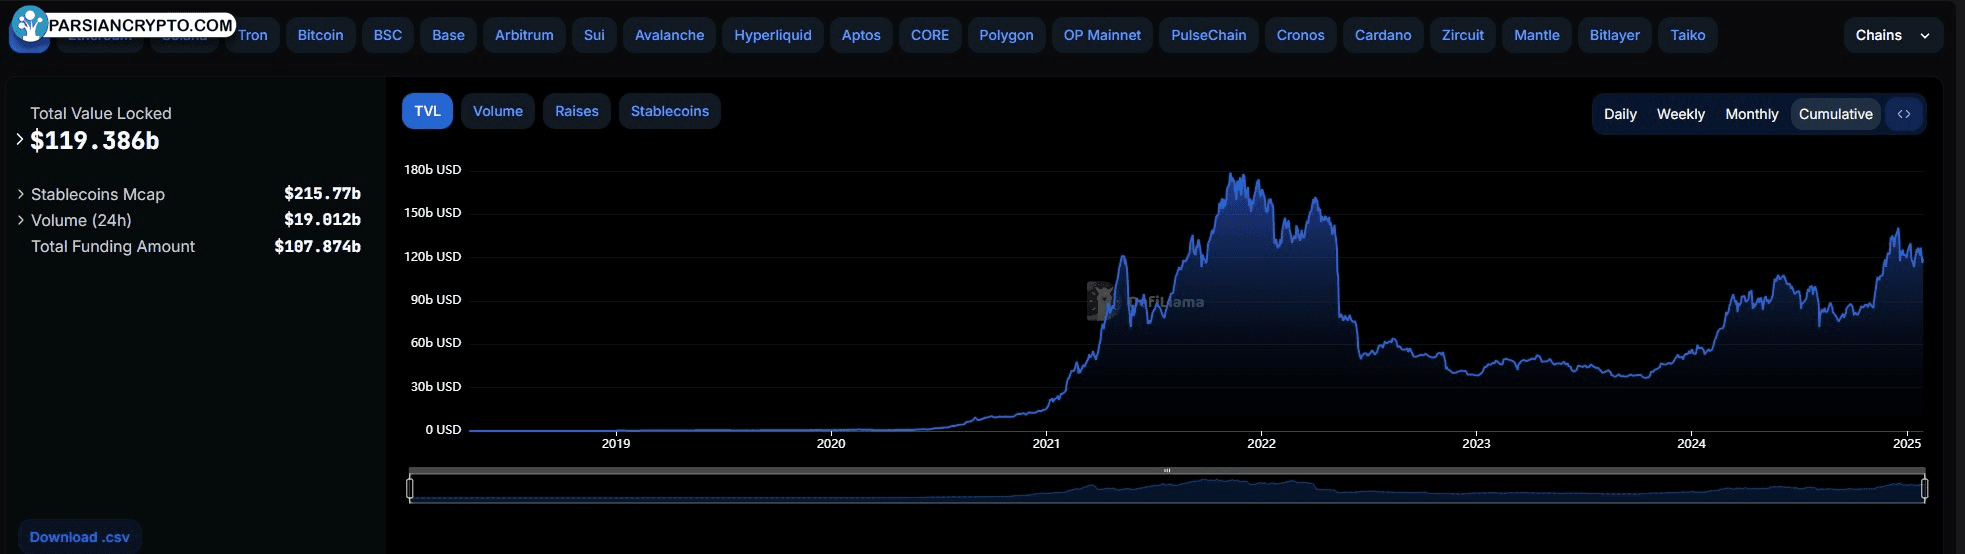Enable the TVL chart toggle

click(427, 111)
